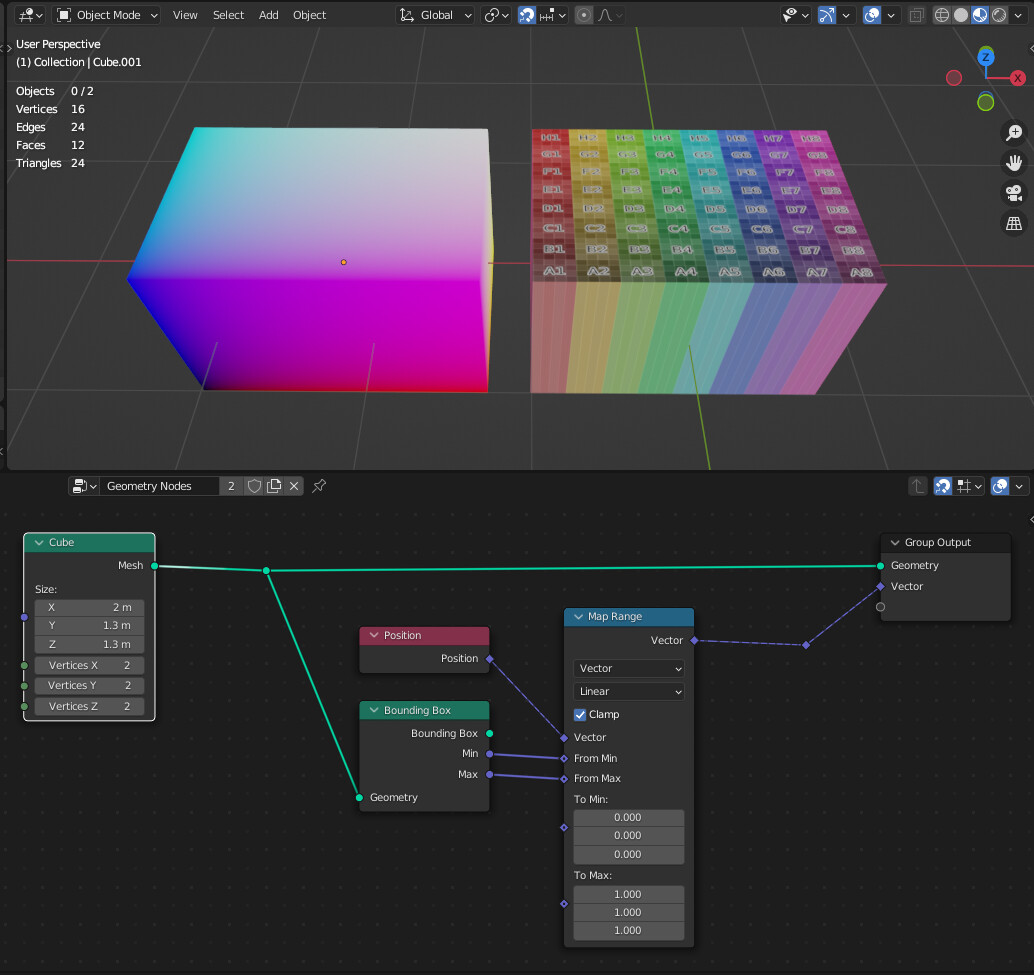
Task: Click the To Max first value field on Map Range
Action: pyautogui.click(x=628, y=894)
